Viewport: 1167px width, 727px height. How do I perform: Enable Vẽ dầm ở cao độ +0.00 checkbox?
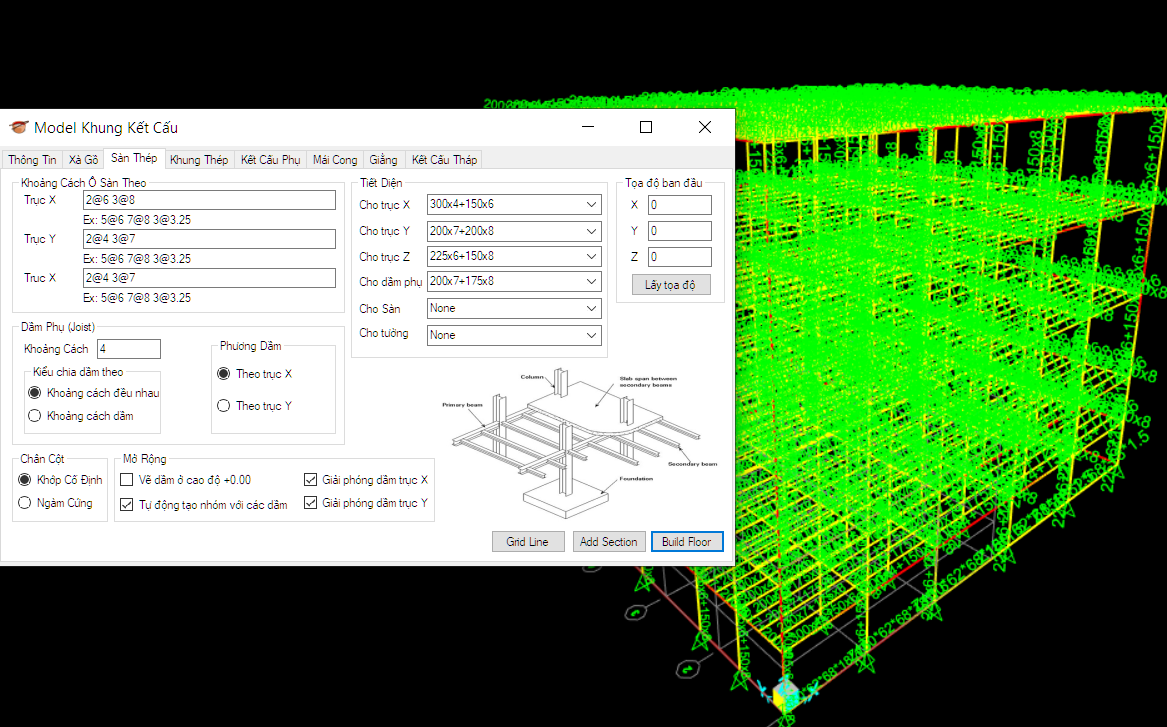127,480
